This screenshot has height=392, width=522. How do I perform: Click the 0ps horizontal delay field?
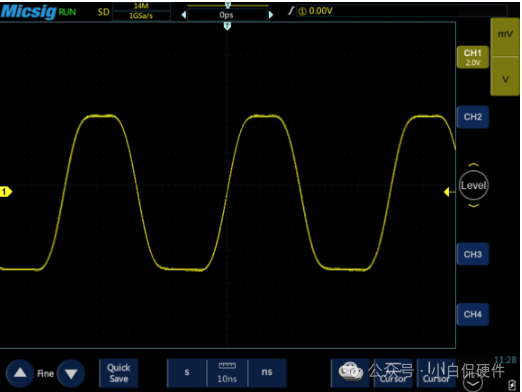(227, 15)
